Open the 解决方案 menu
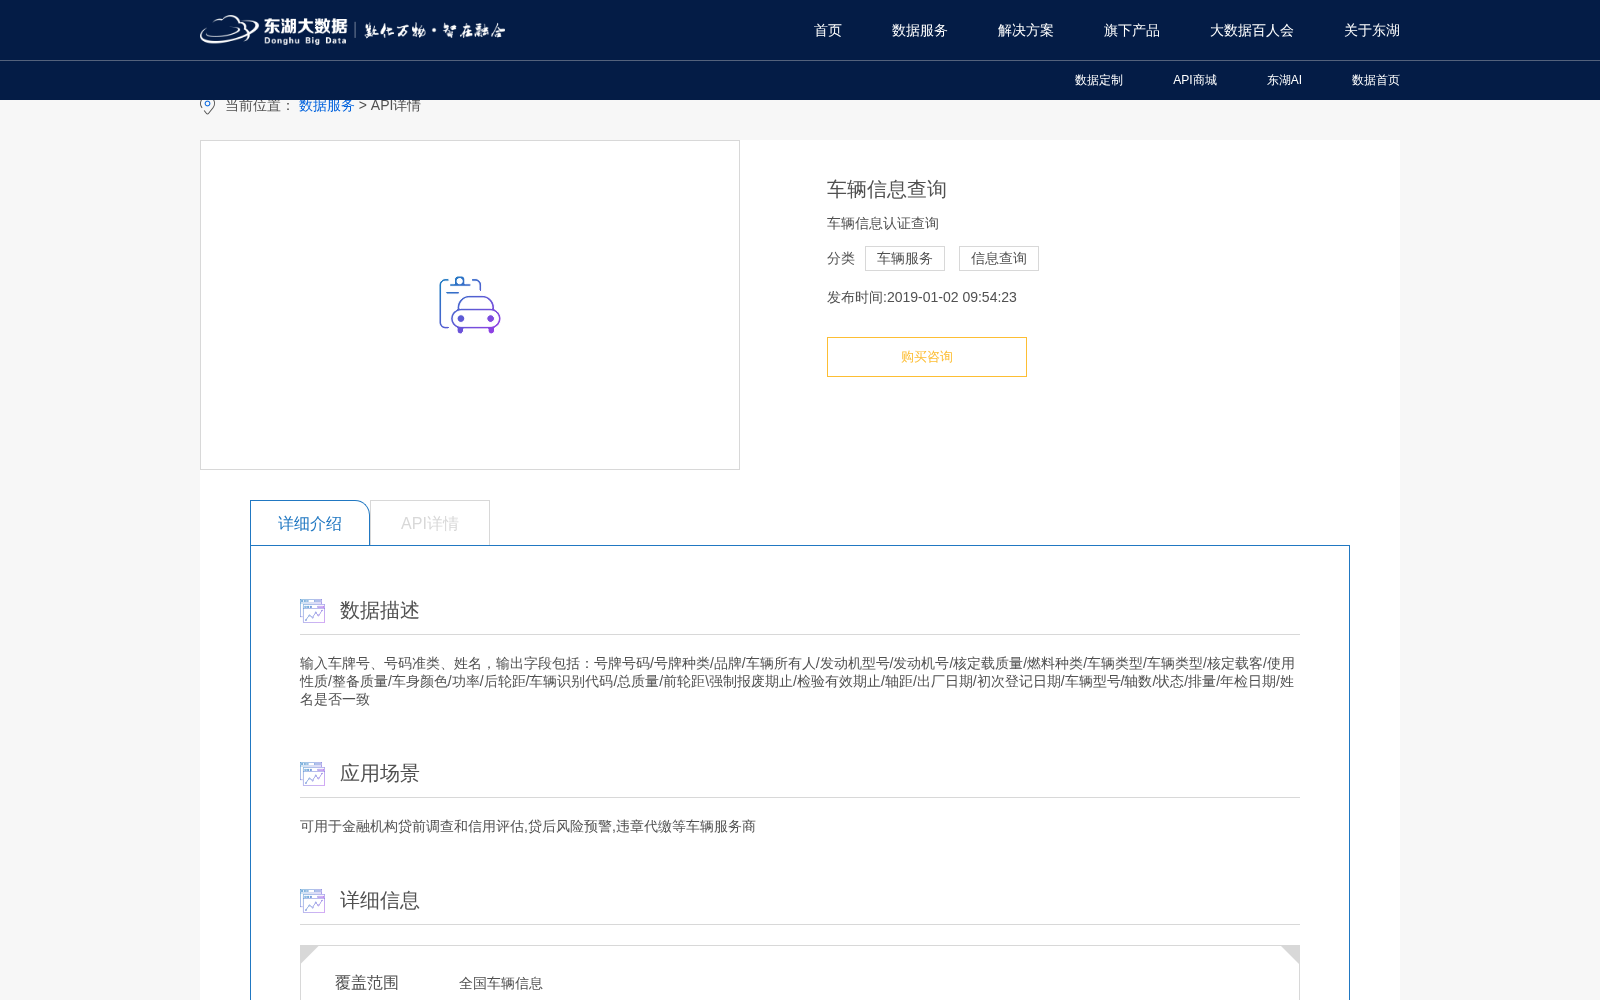The height and width of the screenshot is (1000, 1600). click(1026, 30)
